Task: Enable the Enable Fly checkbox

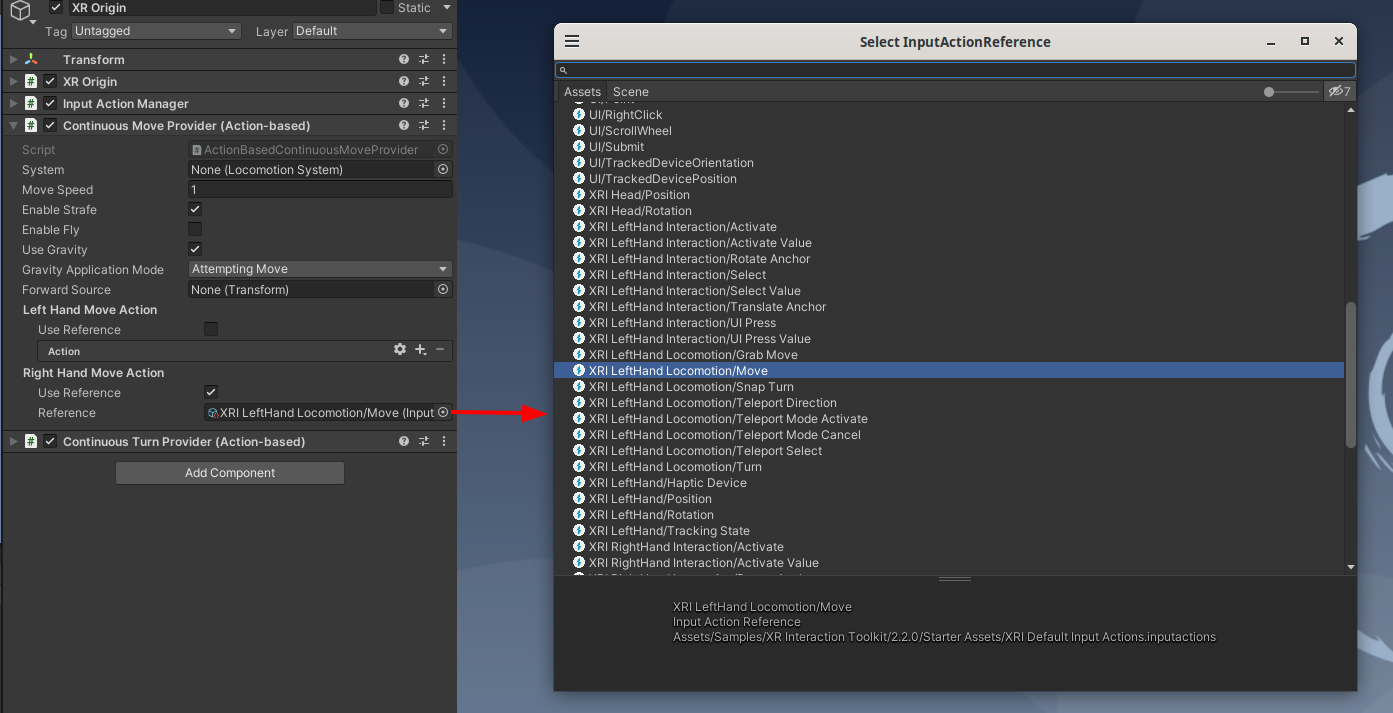Action: 195,230
